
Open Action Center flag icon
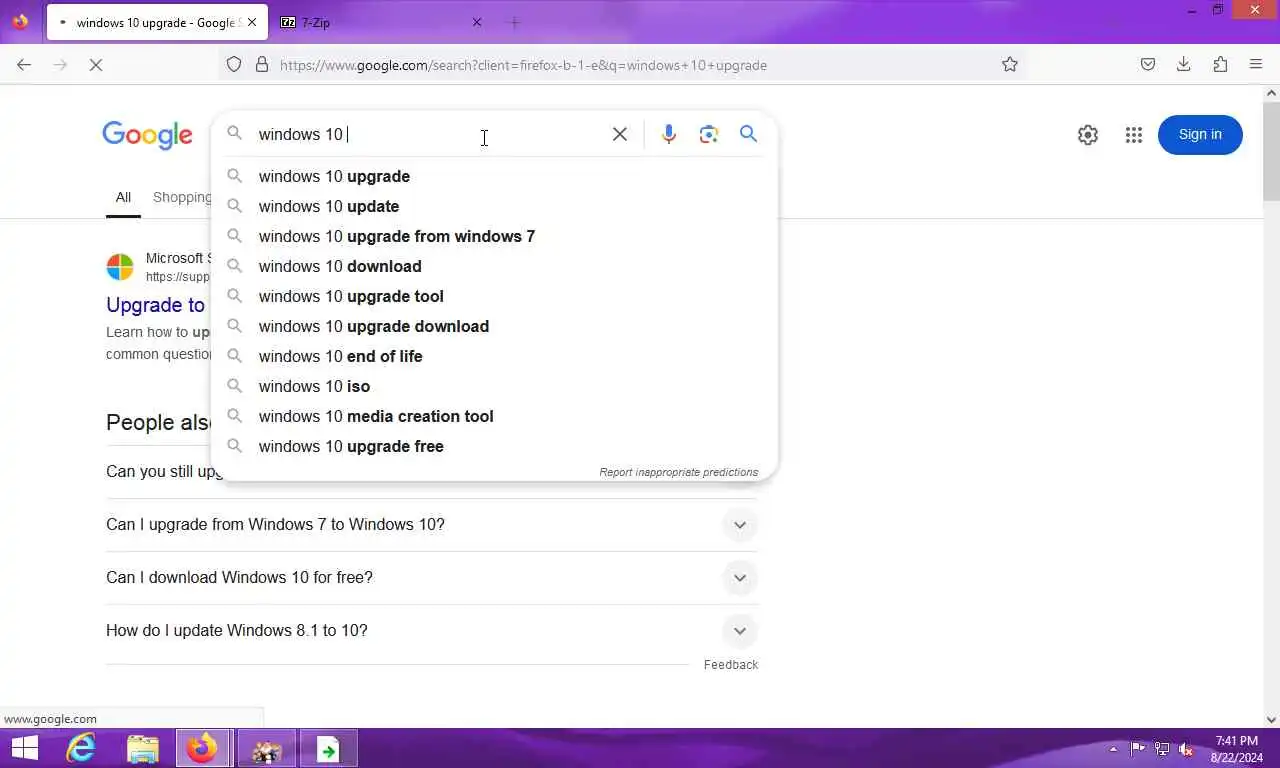[1138, 749]
